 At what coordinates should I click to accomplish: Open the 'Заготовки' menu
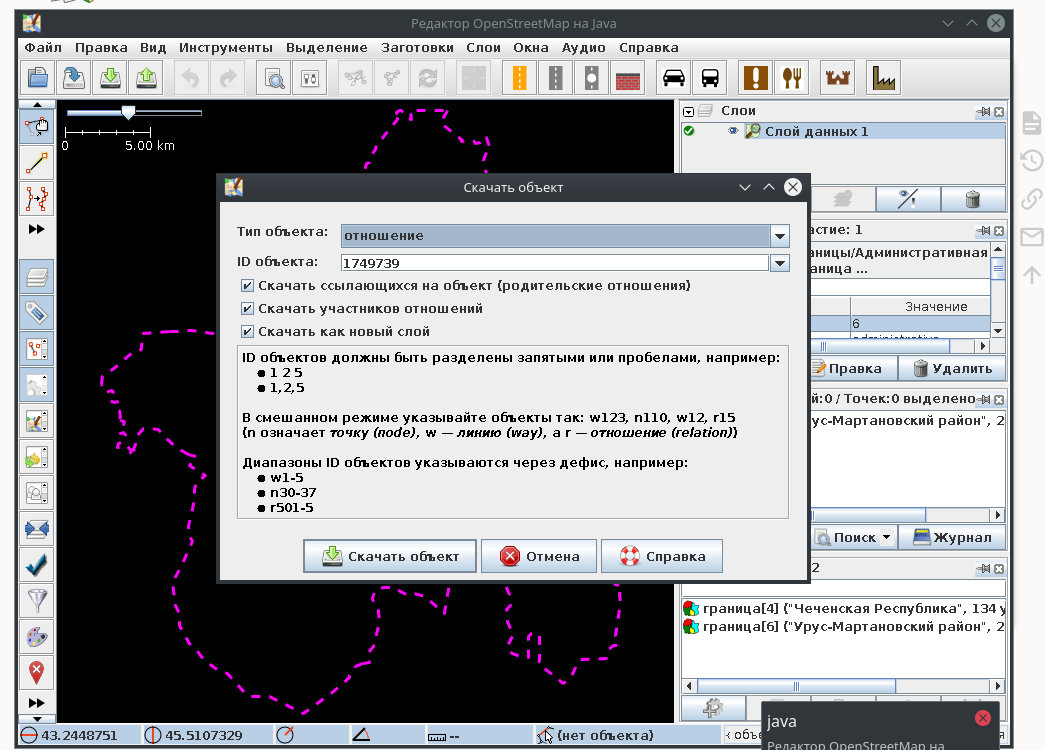(x=417, y=47)
